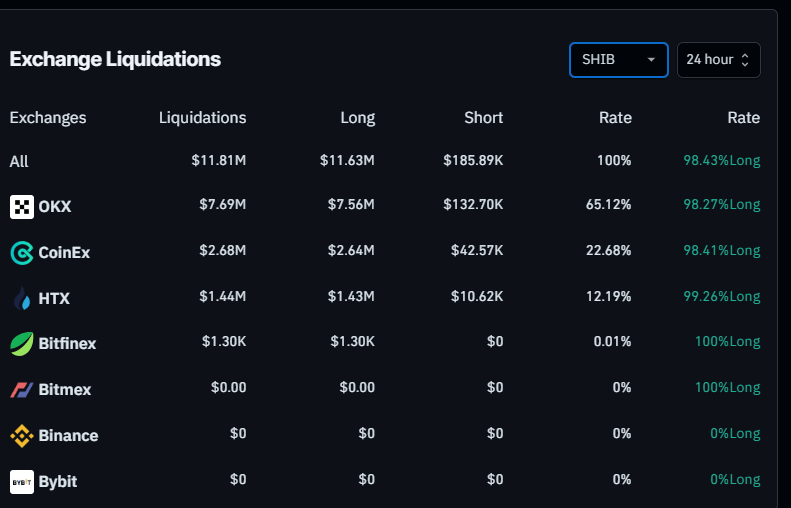Click the Exchanges column header
Image resolution: width=791 pixels, height=508 pixels.
click(x=48, y=117)
